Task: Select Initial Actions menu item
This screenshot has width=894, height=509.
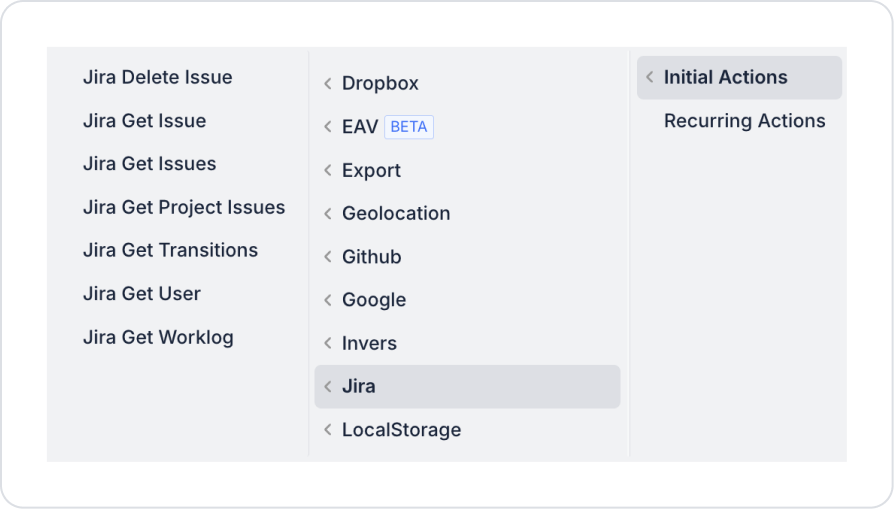Action: pyautogui.click(x=739, y=78)
